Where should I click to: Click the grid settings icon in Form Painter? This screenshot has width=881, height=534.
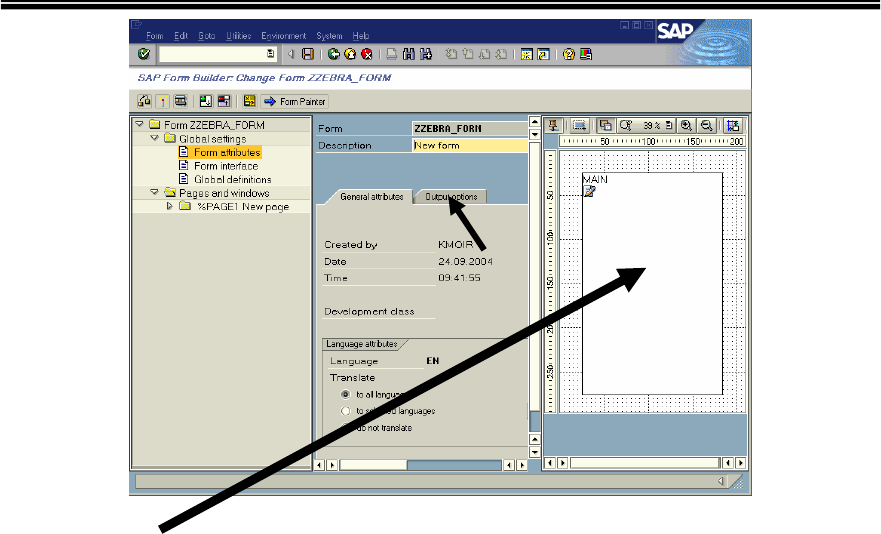[x=732, y=125]
